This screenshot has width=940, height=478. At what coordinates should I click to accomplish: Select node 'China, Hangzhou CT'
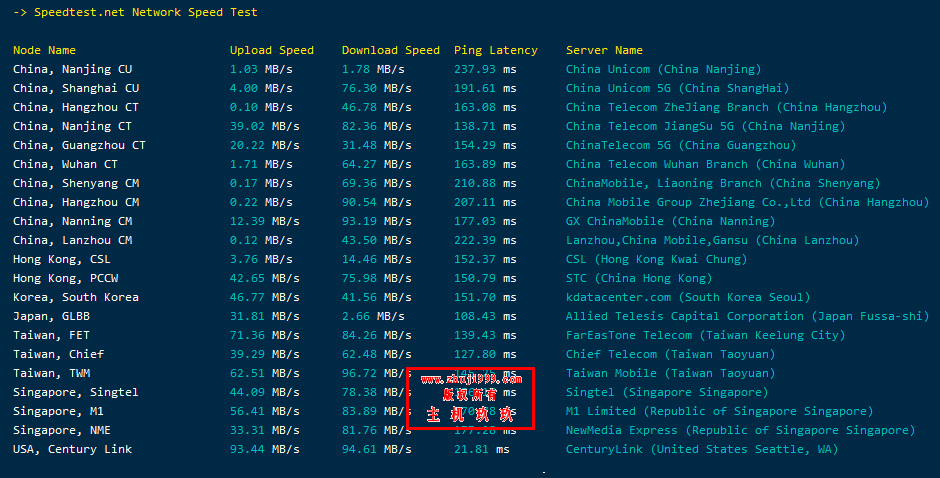pyautogui.click(x=76, y=107)
